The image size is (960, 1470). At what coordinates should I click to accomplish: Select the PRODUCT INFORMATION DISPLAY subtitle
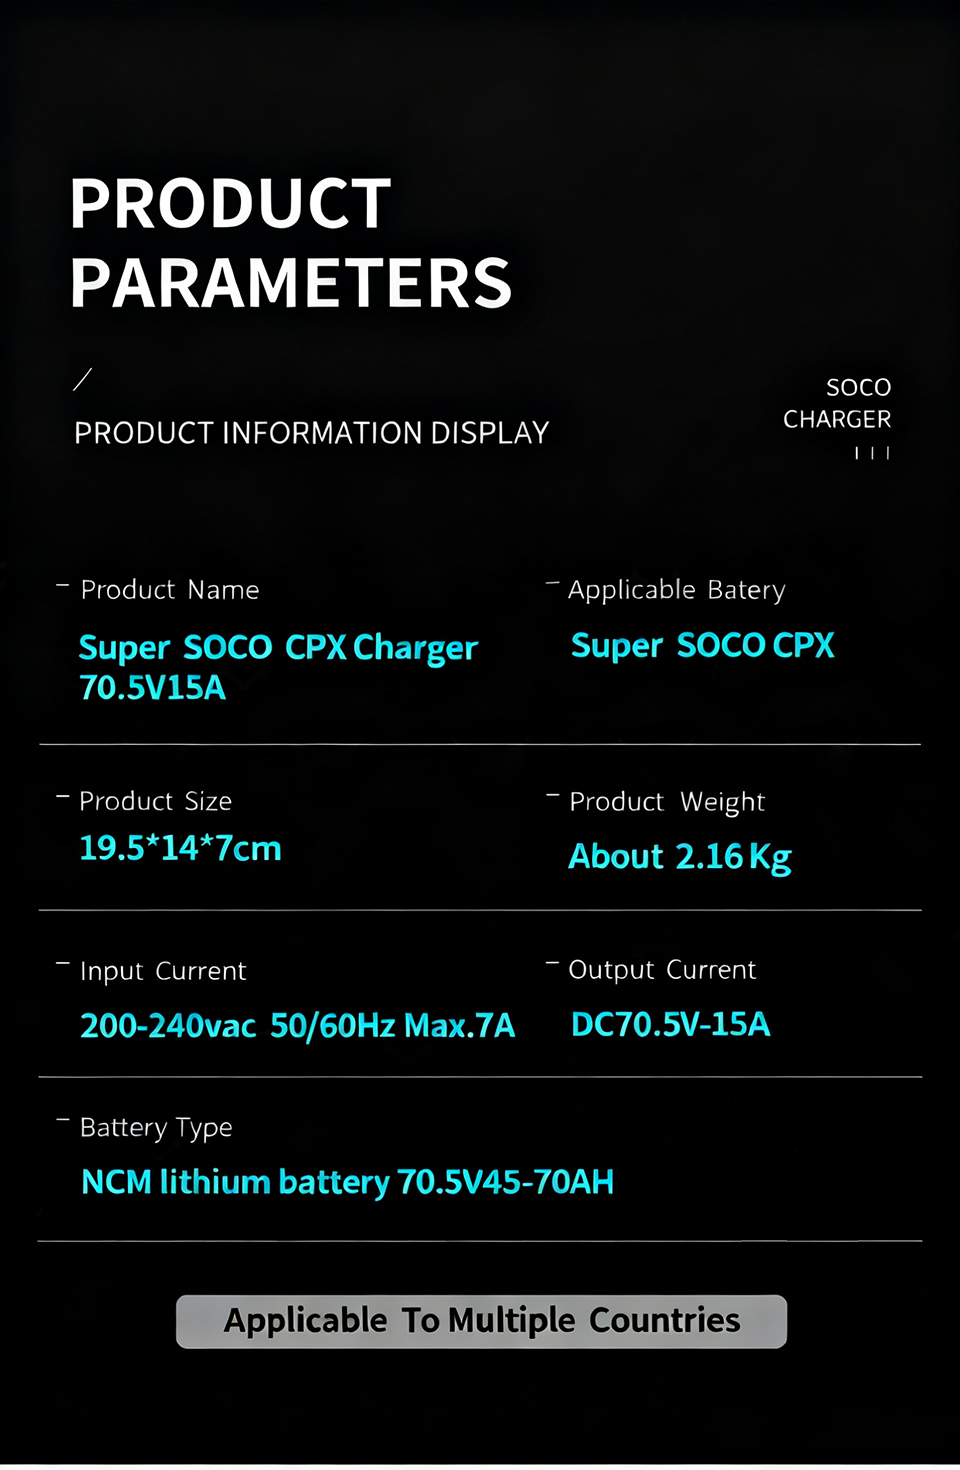(311, 433)
